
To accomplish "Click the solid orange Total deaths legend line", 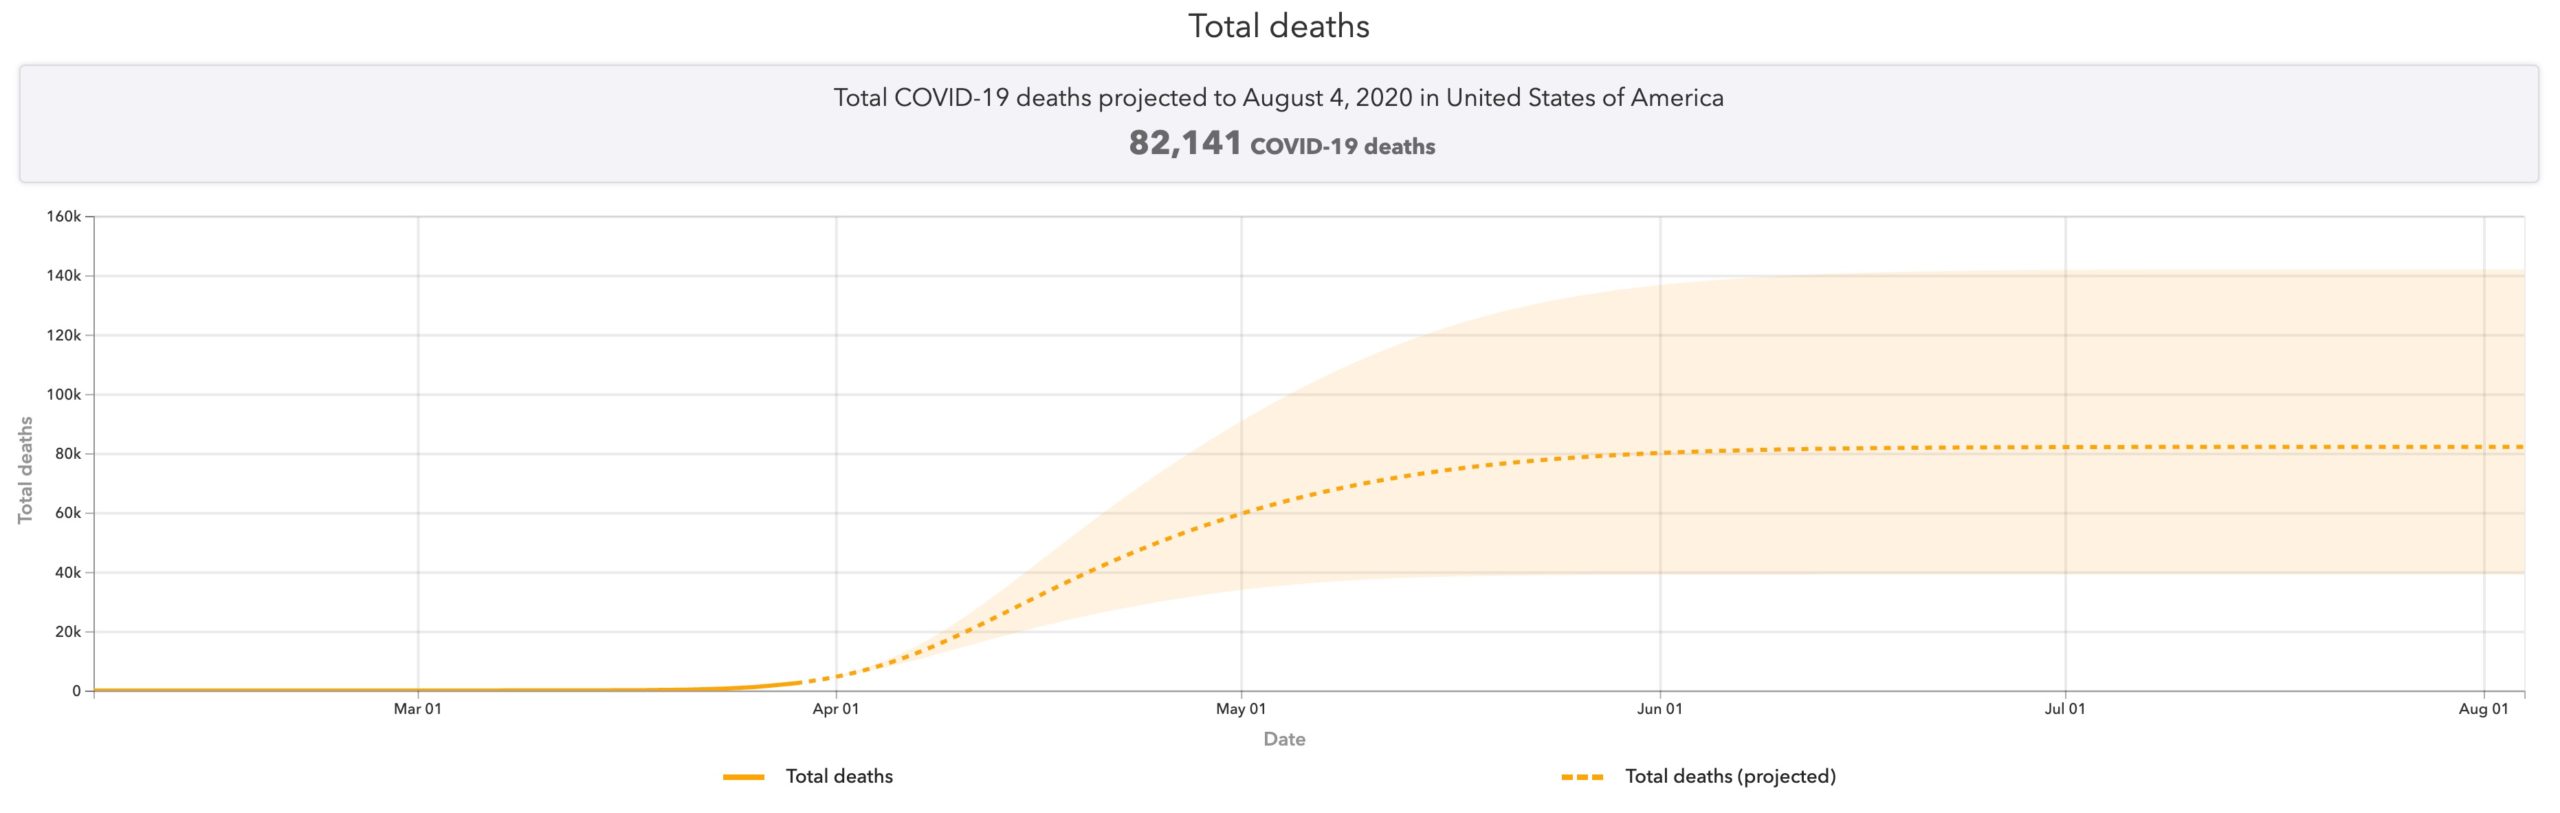I will click(x=743, y=777).
